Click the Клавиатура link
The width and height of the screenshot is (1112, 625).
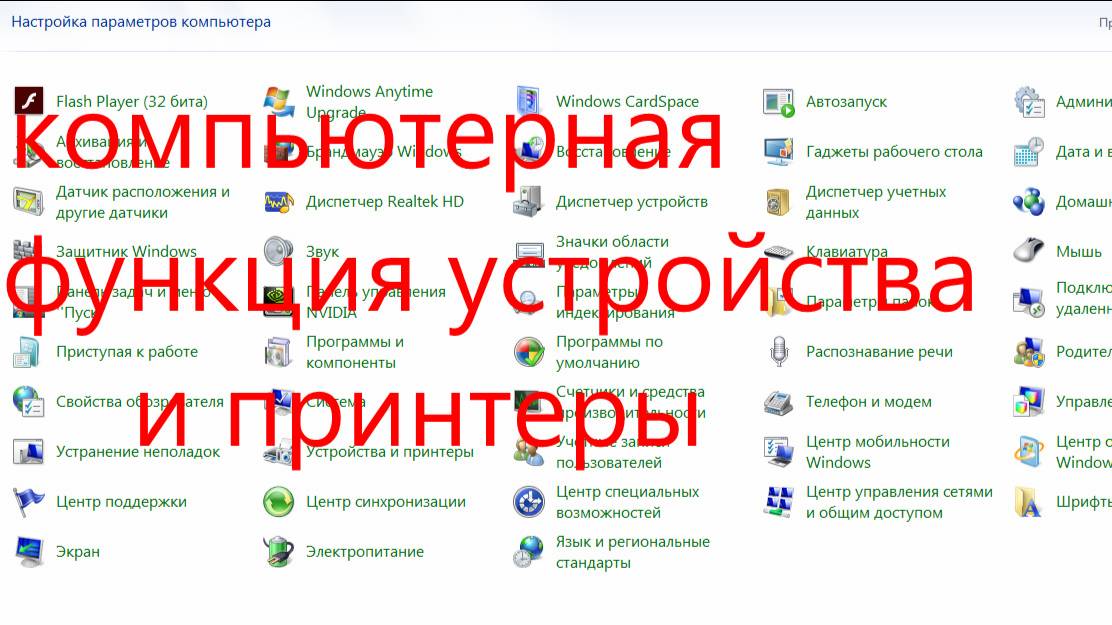[x=847, y=251]
